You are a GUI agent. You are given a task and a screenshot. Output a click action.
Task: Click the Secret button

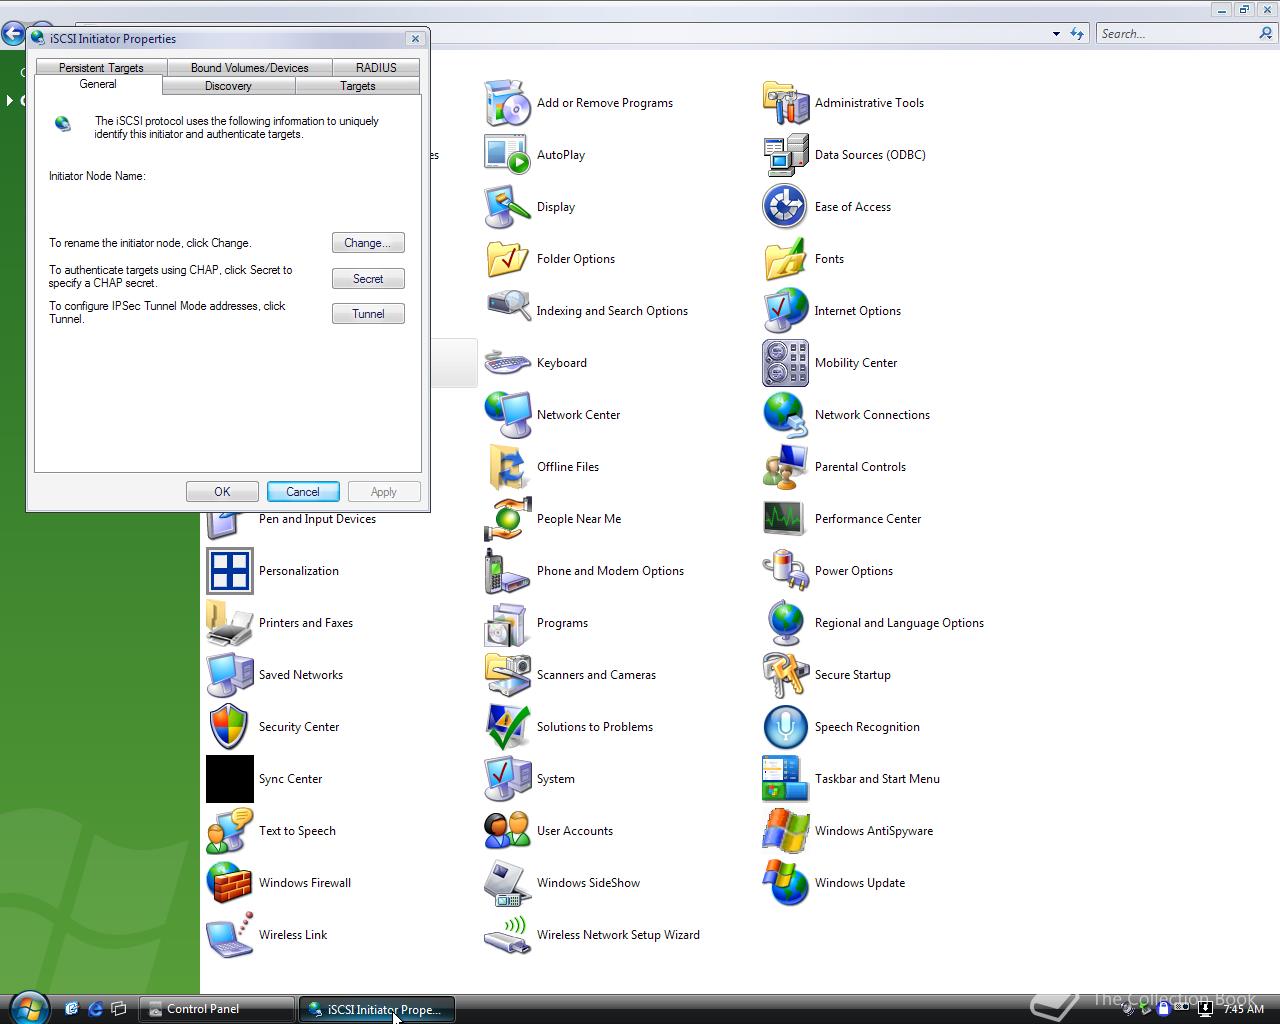[368, 279]
